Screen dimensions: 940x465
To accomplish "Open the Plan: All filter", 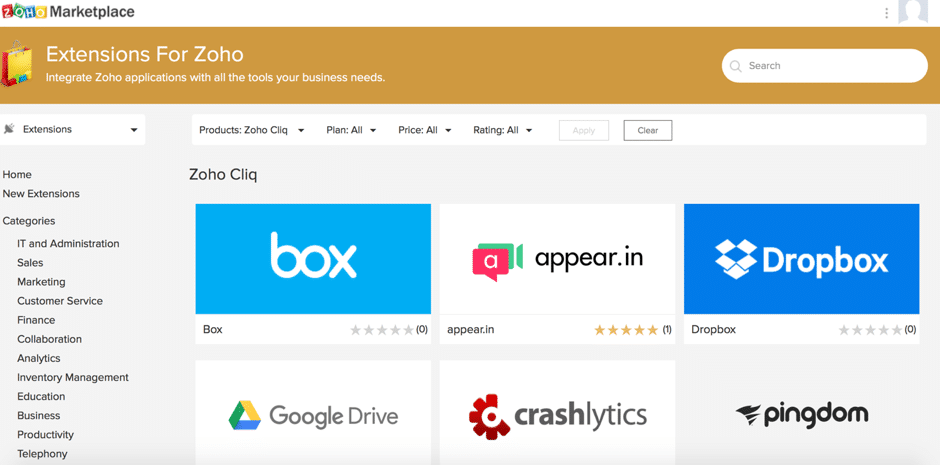I will [351, 130].
